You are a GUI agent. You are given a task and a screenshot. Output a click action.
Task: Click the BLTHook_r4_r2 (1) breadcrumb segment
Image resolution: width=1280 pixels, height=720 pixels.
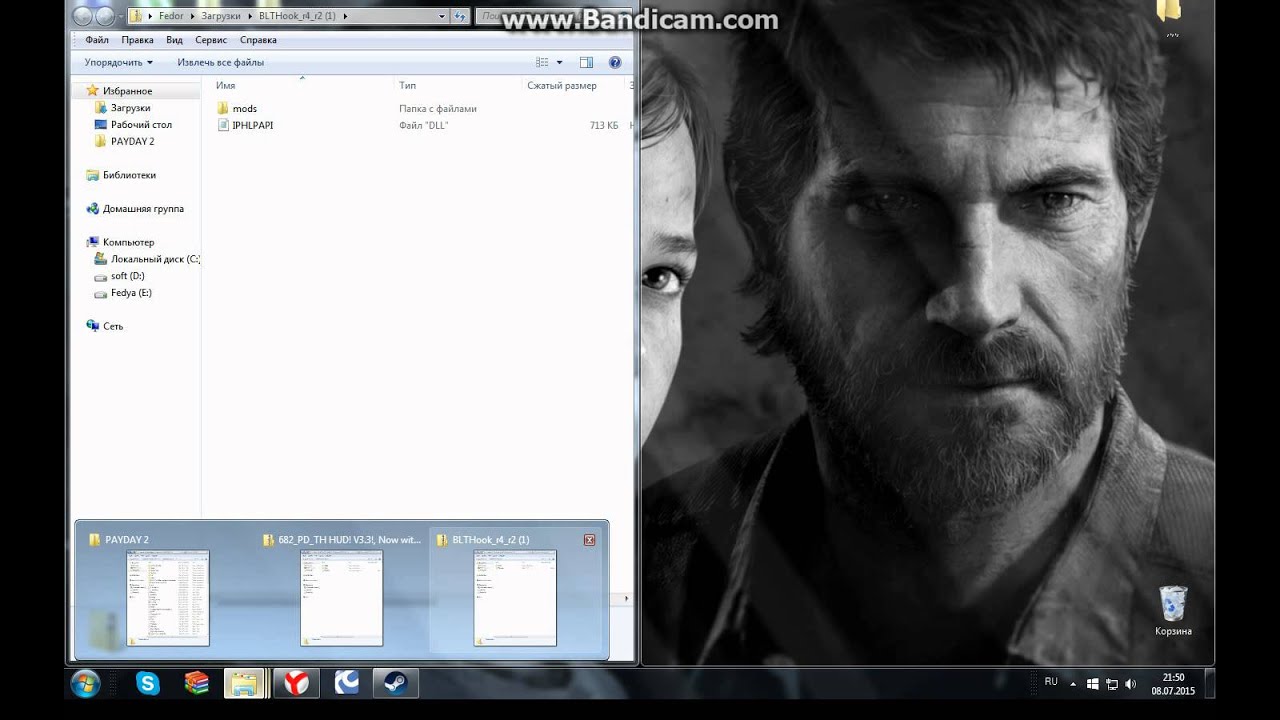tap(298, 16)
